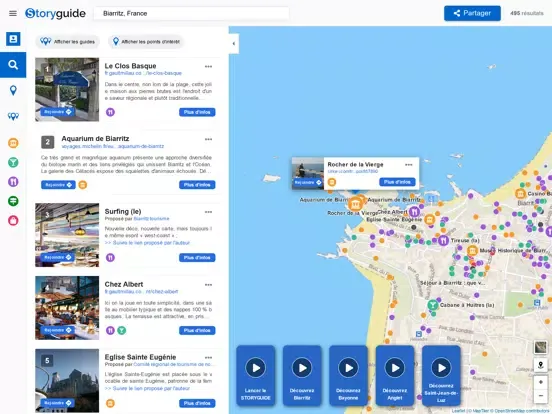This screenshot has height=414, width=552.
Task: Open Biarritz tourisme author link
Action: tap(151, 219)
